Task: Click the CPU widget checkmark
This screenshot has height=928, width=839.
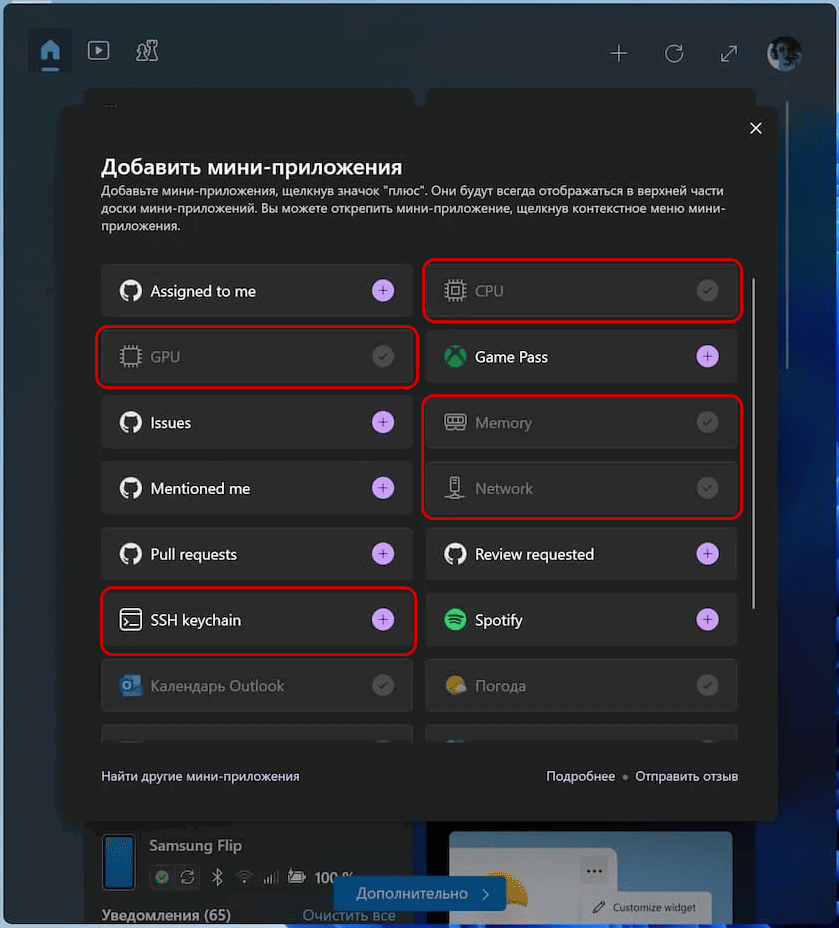Action: coord(707,291)
